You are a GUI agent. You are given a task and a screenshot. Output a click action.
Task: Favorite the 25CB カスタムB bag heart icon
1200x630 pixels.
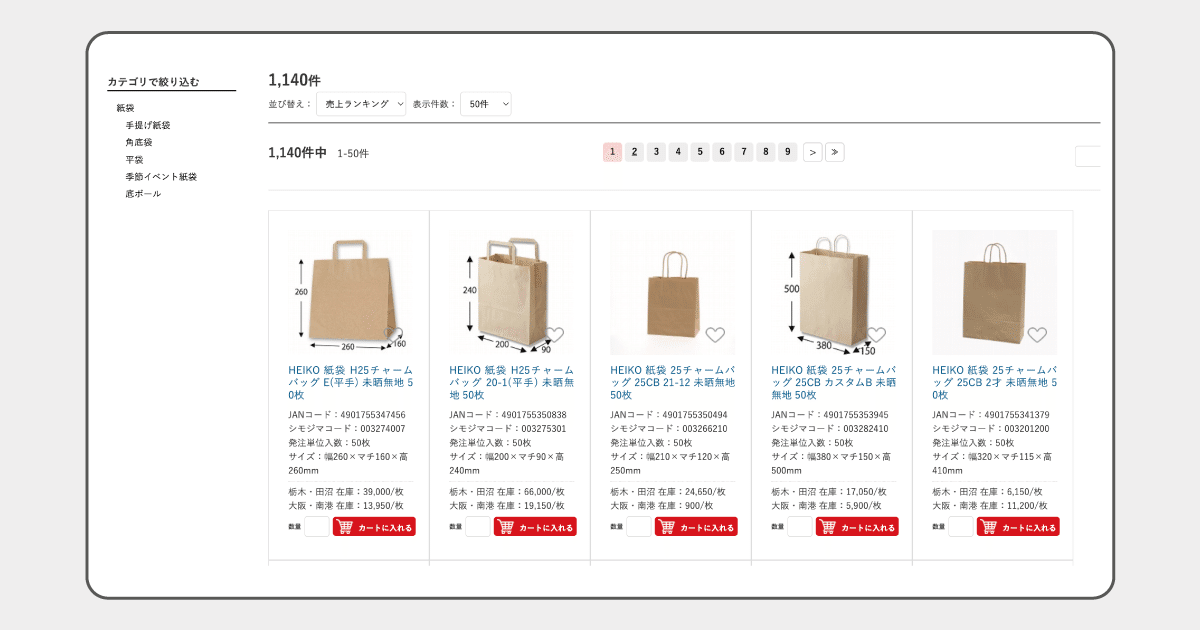click(876, 334)
